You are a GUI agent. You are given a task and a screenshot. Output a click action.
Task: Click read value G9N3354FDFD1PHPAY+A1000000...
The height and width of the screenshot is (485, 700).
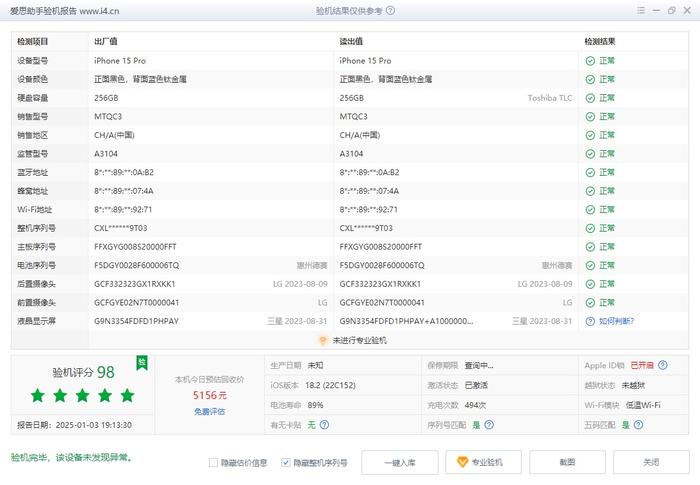tap(406, 321)
